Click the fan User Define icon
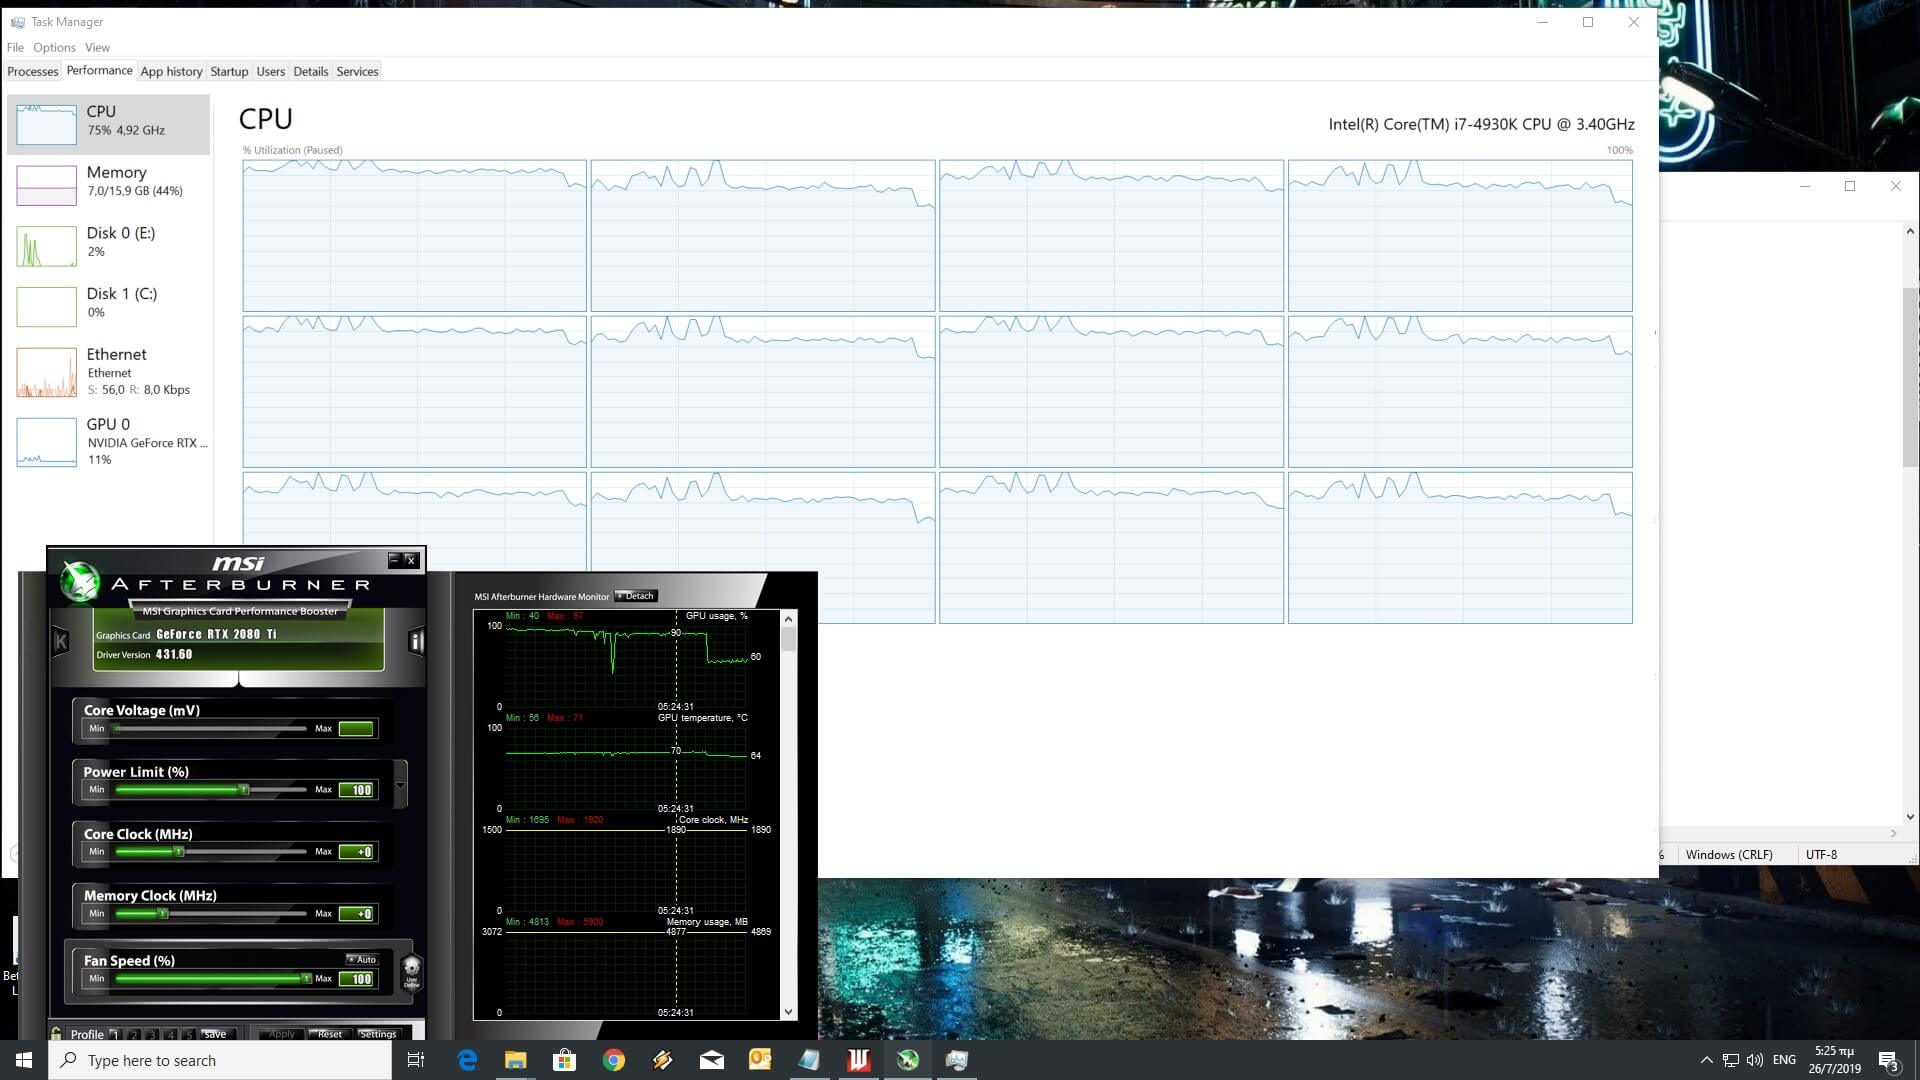The image size is (1920, 1080). (x=411, y=971)
